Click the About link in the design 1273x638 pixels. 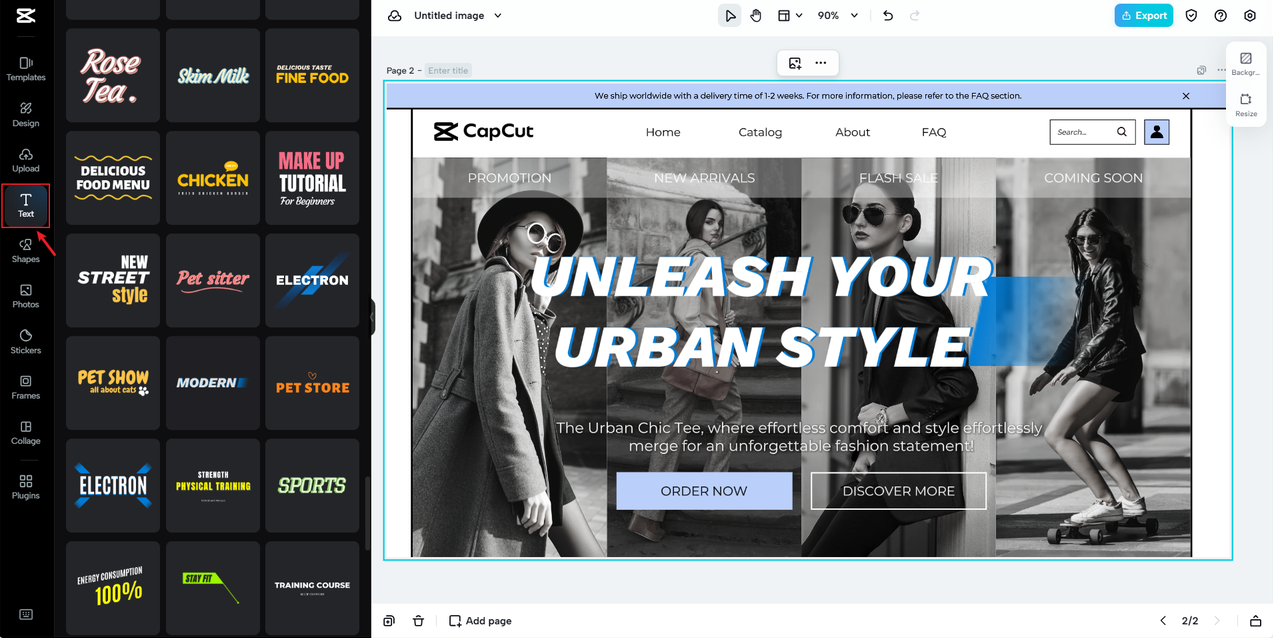point(853,132)
